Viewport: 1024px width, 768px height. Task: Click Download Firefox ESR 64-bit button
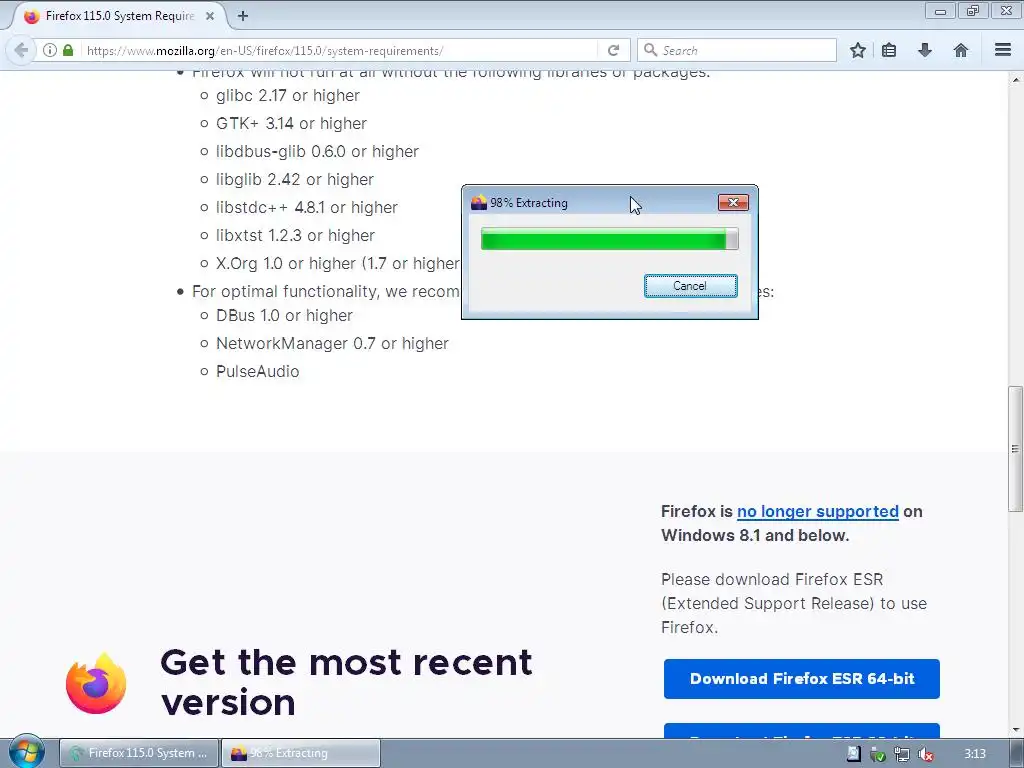801,679
